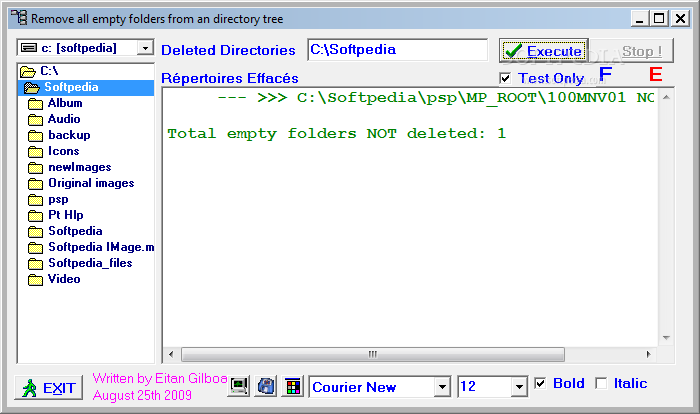The width and height of the screenshot is (700, 414).
Task: Click the 'Written by Eitan Gilboa' text
Action: click(x=160, y=379)
